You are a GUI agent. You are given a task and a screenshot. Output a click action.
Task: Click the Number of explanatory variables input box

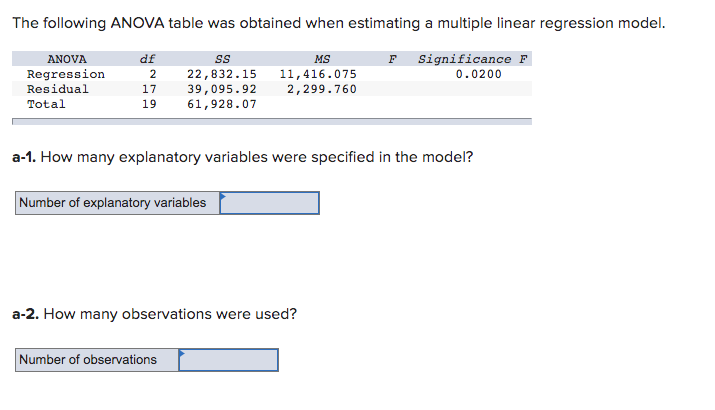[269, 203]
